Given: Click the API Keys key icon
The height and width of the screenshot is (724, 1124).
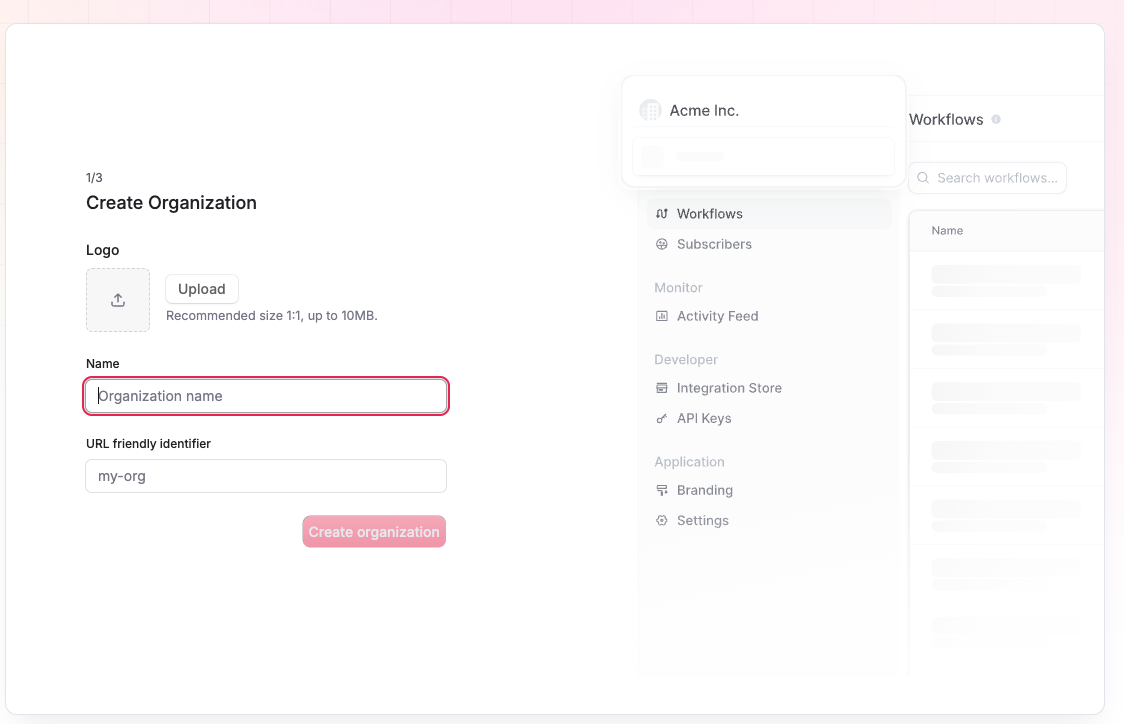Looking at the screenshot, I should (662, 418).
